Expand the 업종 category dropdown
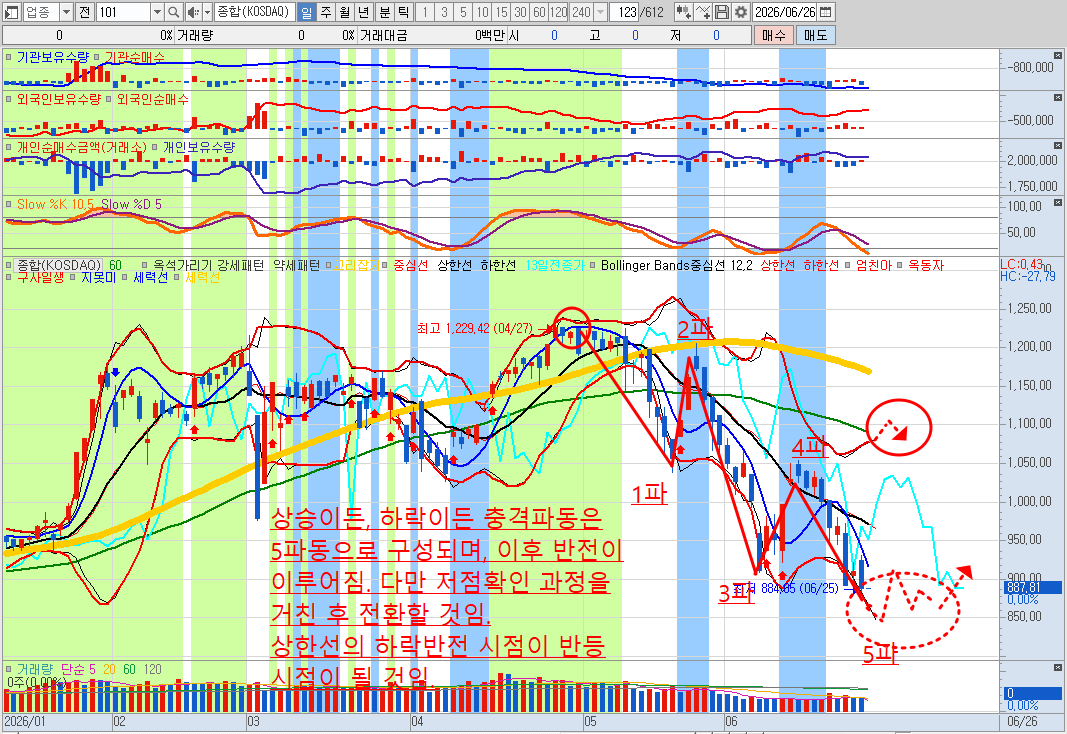Image resolution: width=1067 pixels, height=734 pixels. pyautogui.click(x=66, y=12)
